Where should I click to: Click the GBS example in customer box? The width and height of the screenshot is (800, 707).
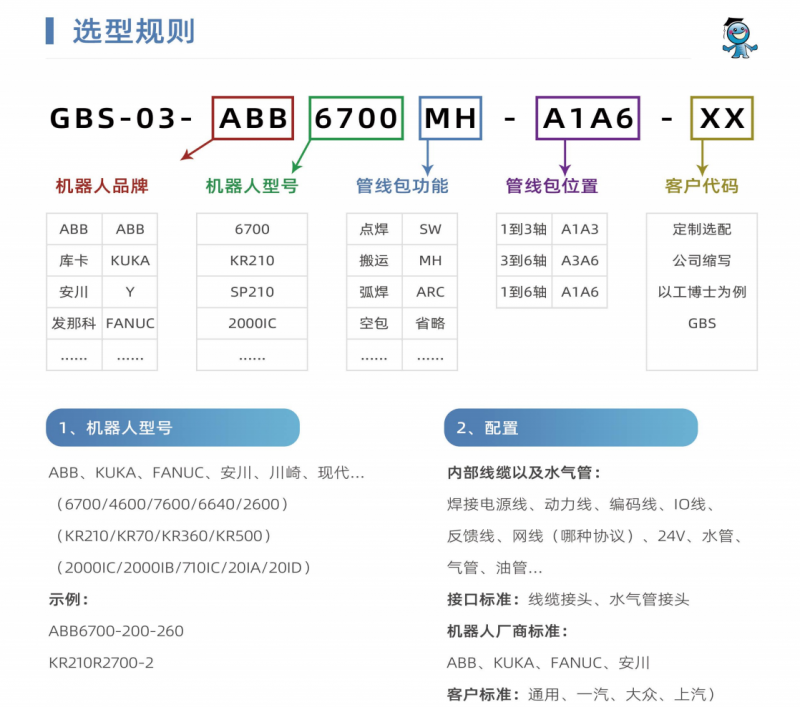(x=702, y=323)
